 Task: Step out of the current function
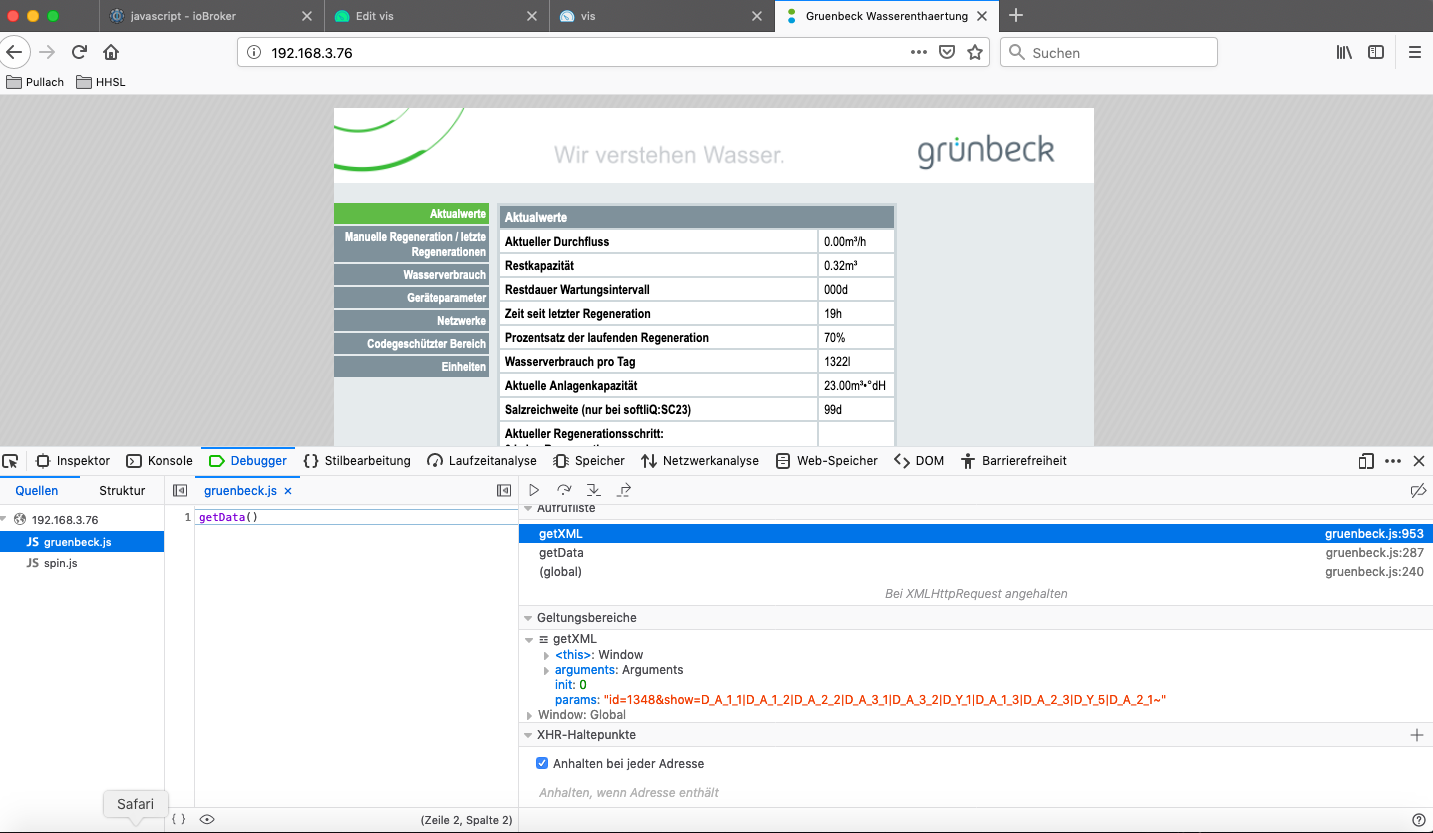(624, 490)
